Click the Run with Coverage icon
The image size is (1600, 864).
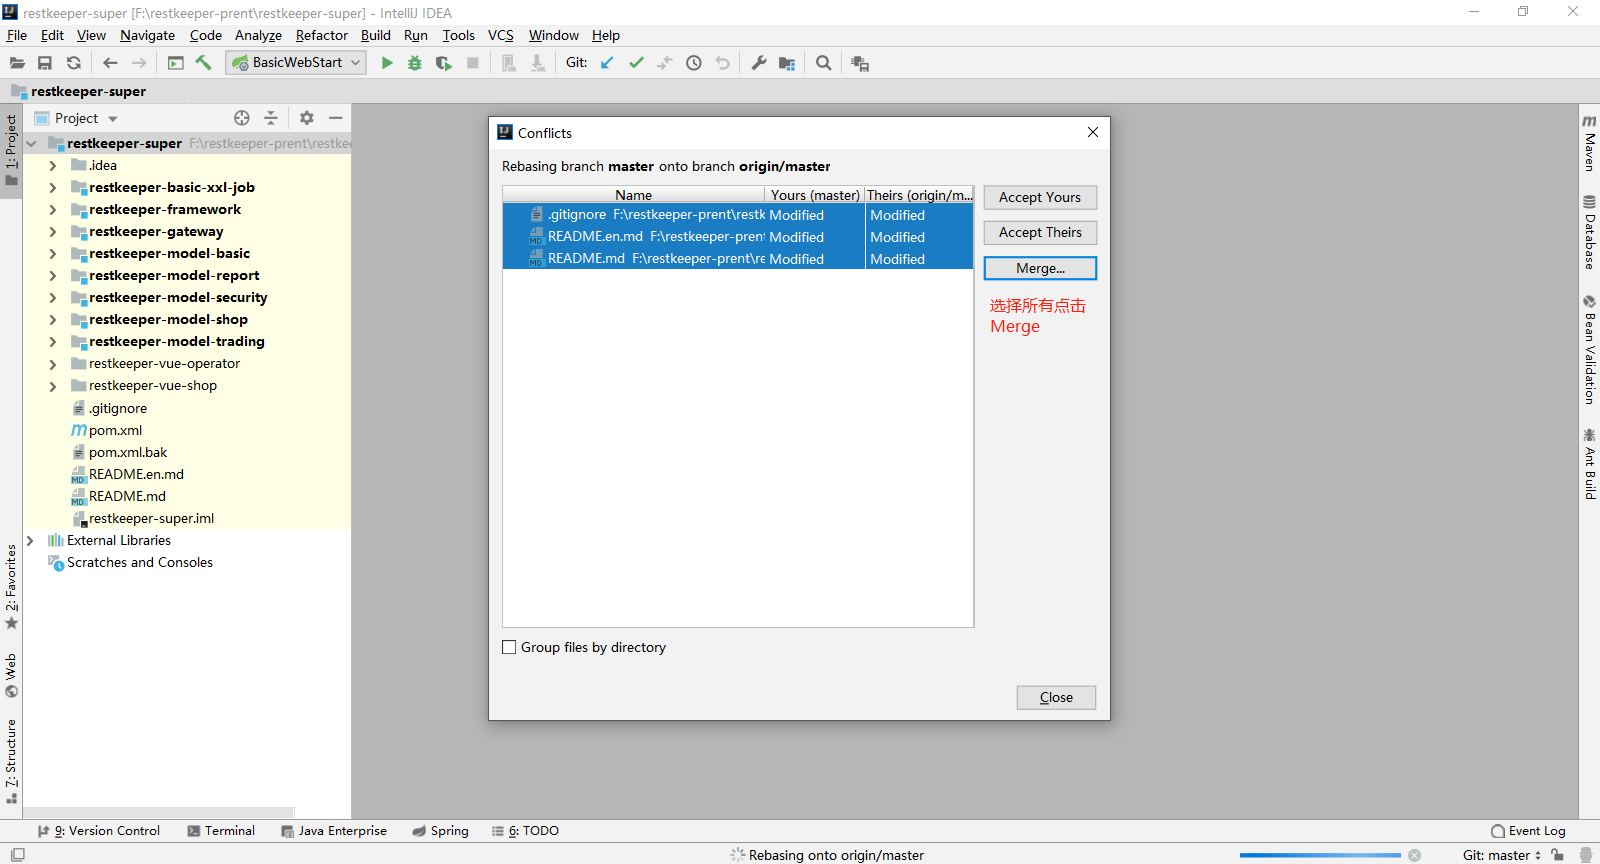(x=444, y=63)
